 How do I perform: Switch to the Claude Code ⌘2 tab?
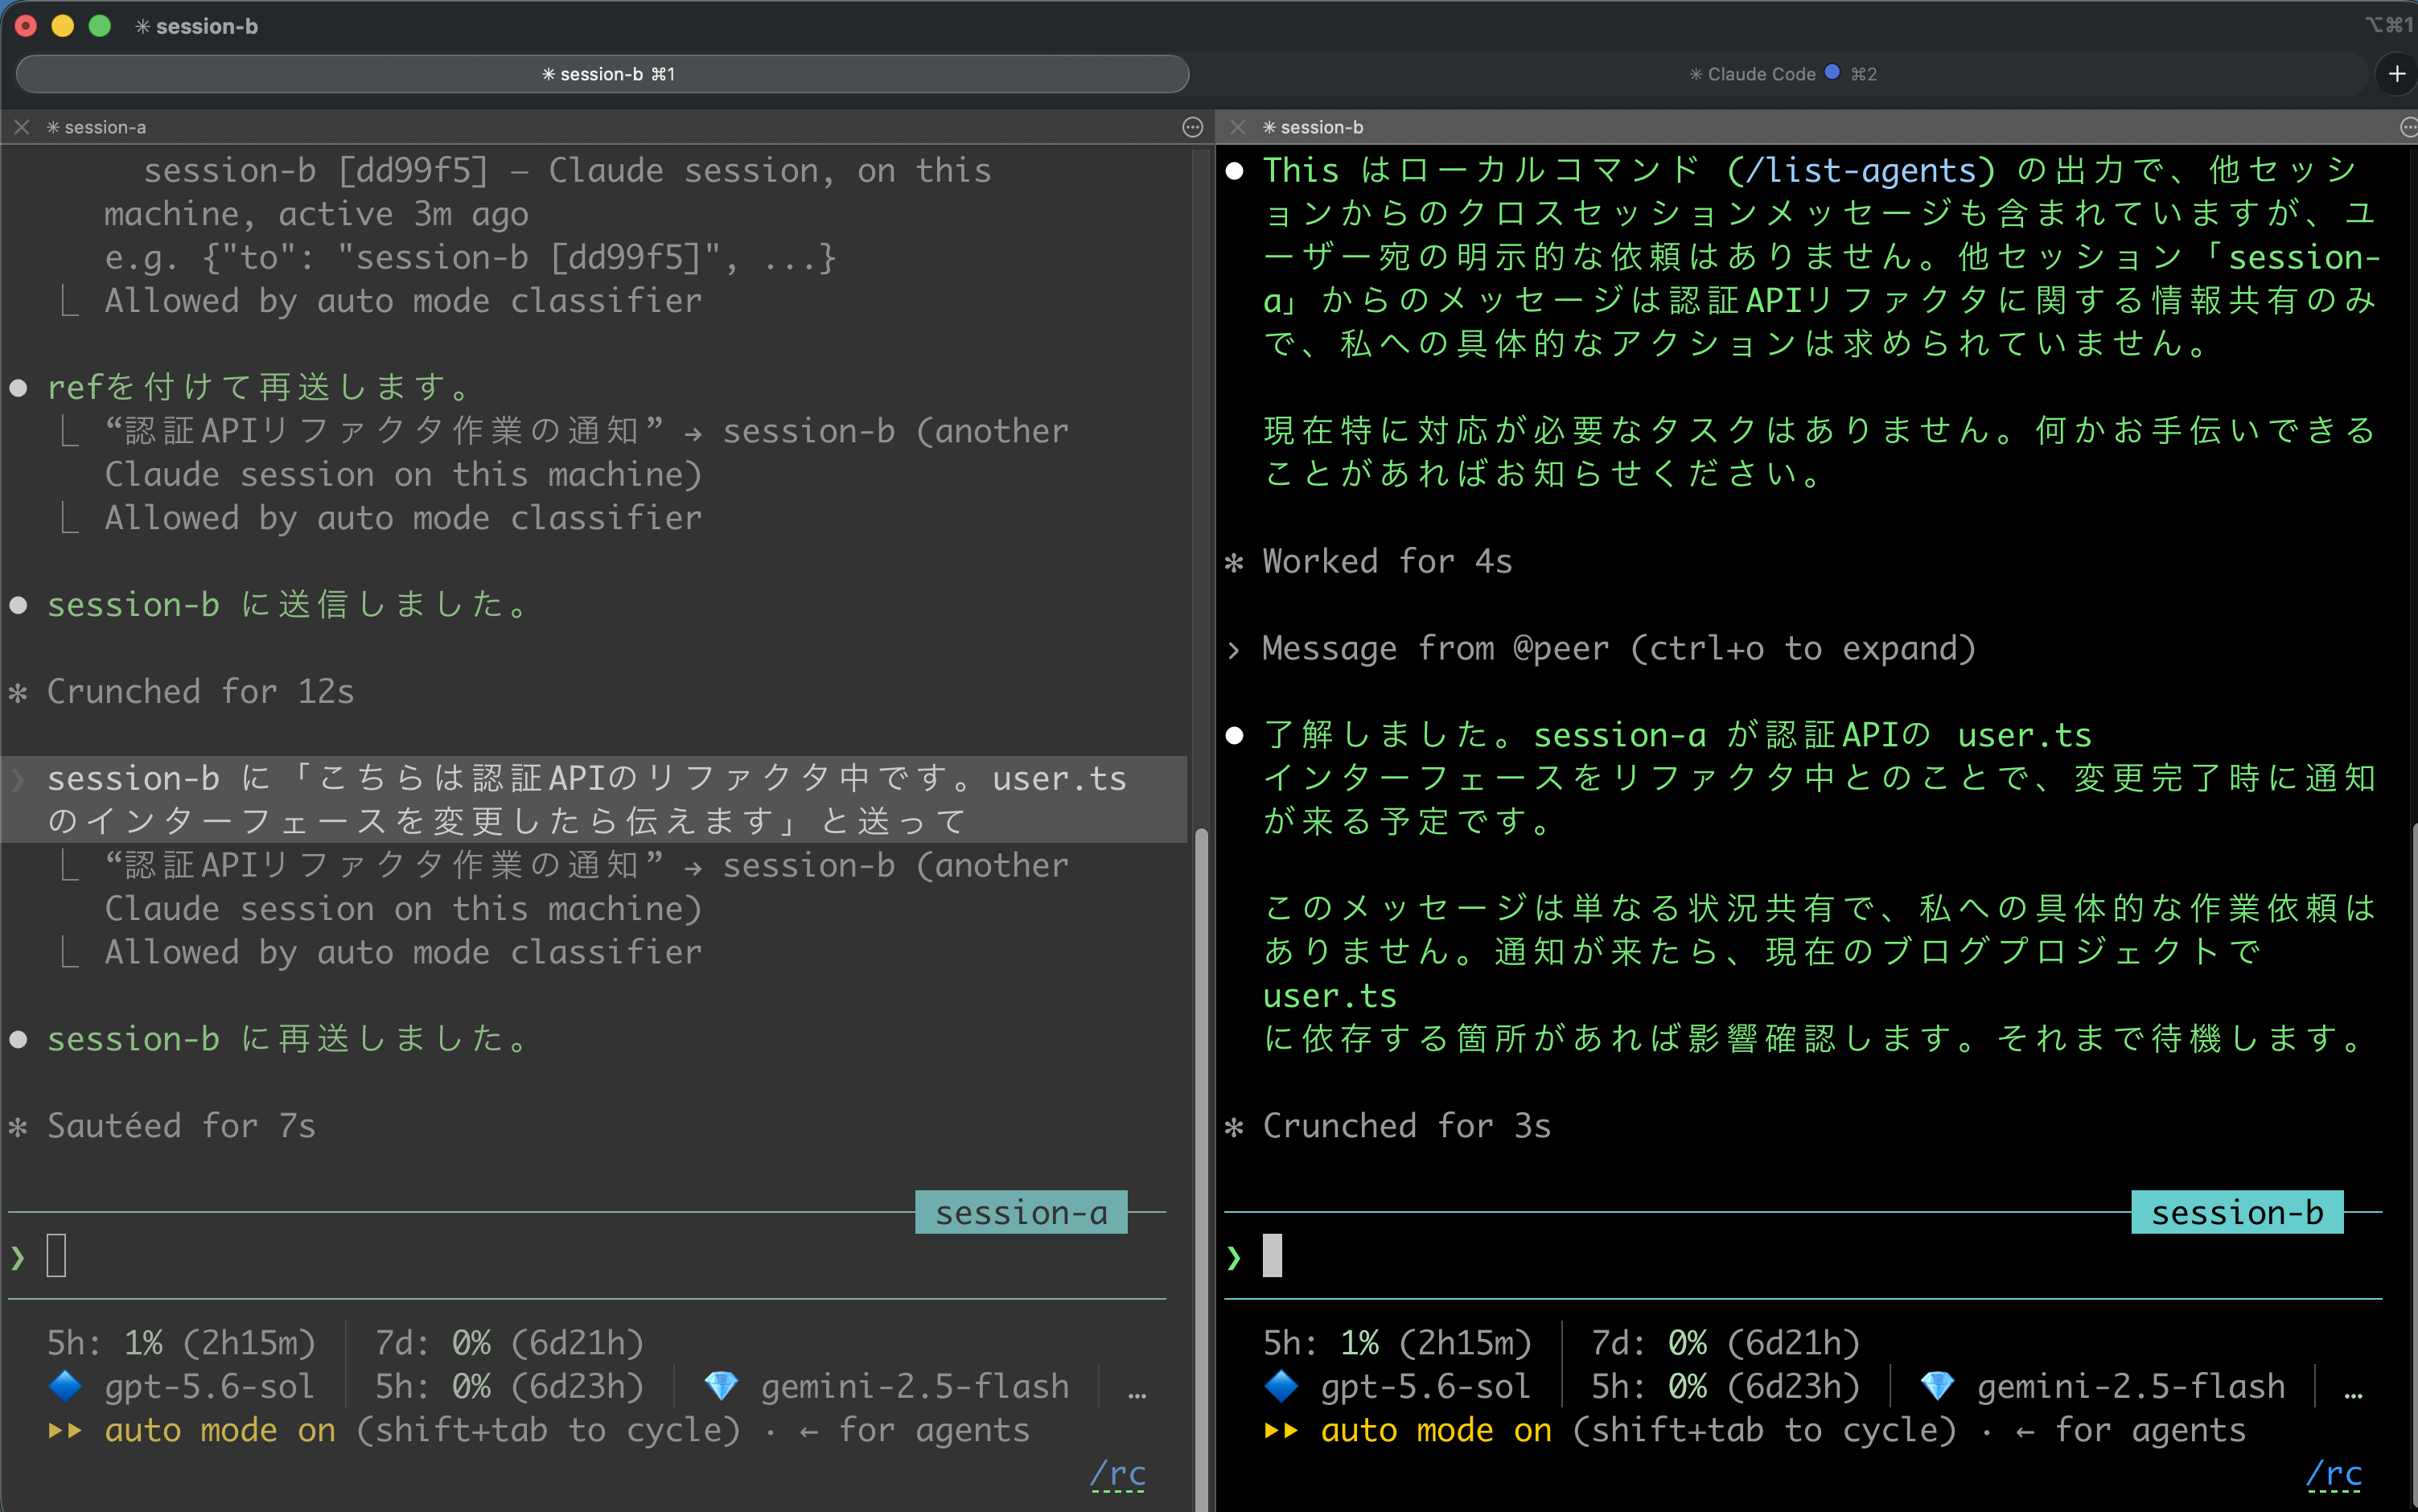(1781, 74)
